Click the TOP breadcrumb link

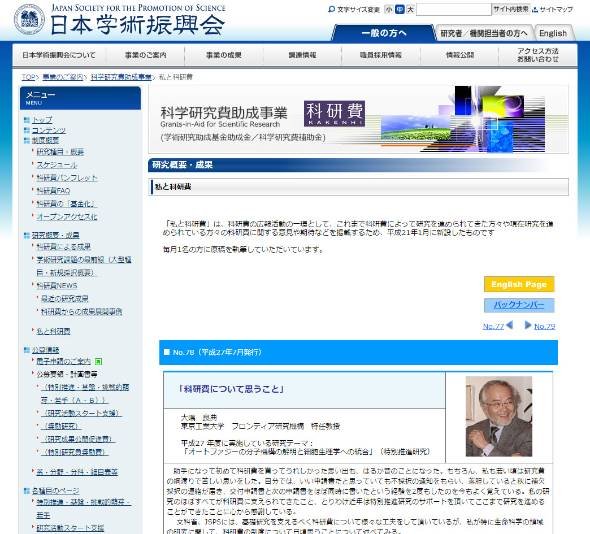(x=28, y=77)
